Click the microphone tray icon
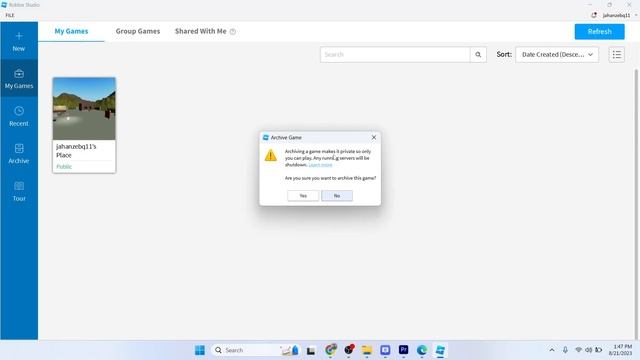This screenshot has width=640, height=360. pos(565,350)
